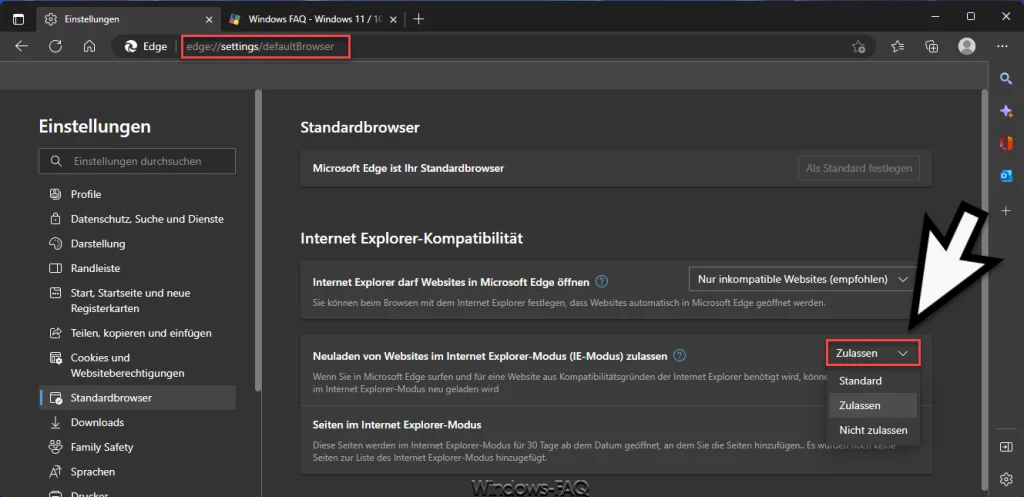Add a sidebar app with plus

(1006, 210)
